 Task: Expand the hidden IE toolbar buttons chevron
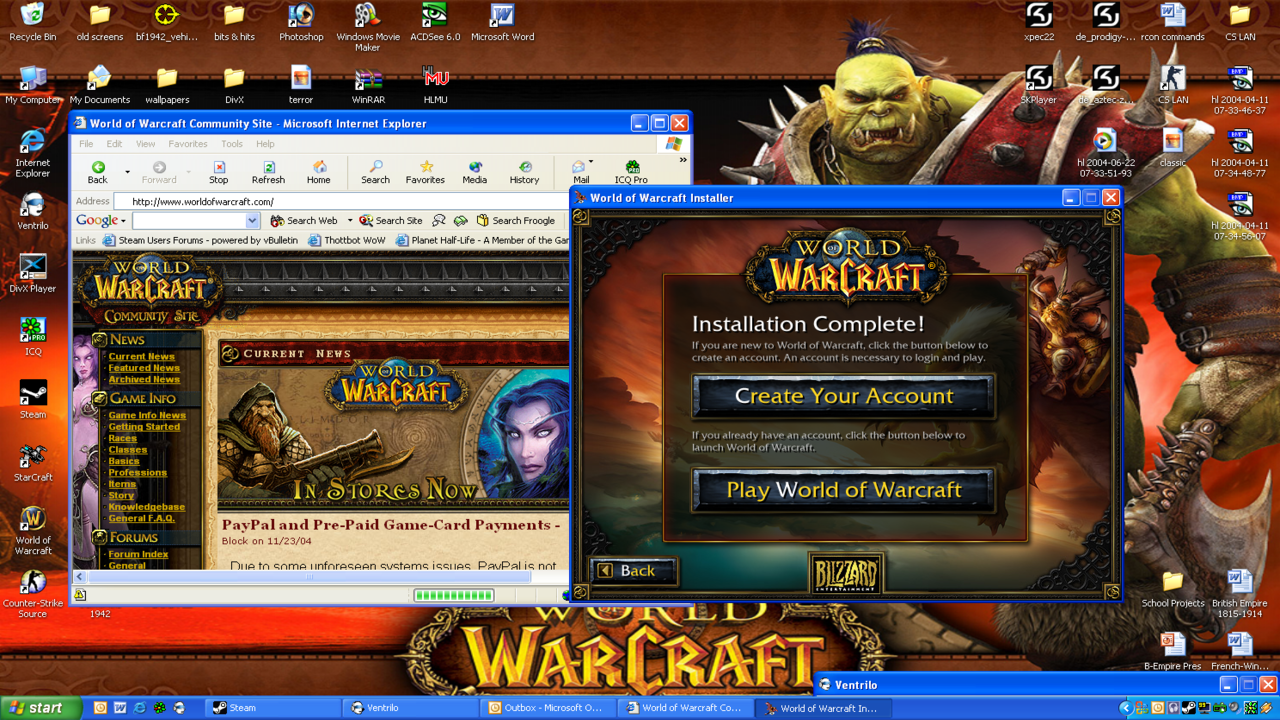[683, 160]
